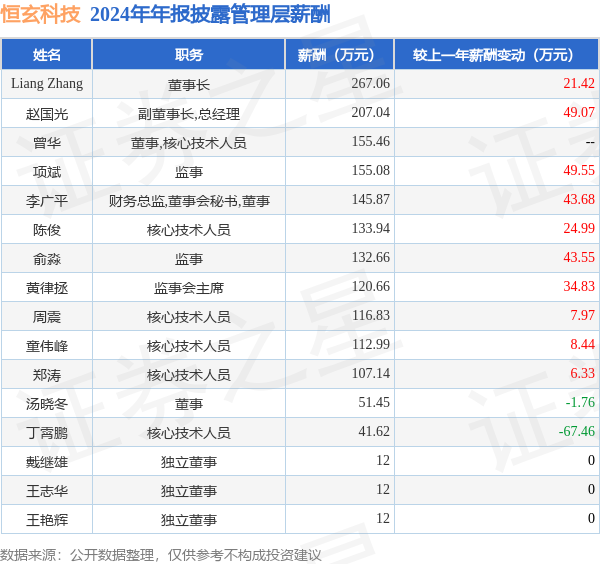Click the change value 8.44

pos(582,344)
